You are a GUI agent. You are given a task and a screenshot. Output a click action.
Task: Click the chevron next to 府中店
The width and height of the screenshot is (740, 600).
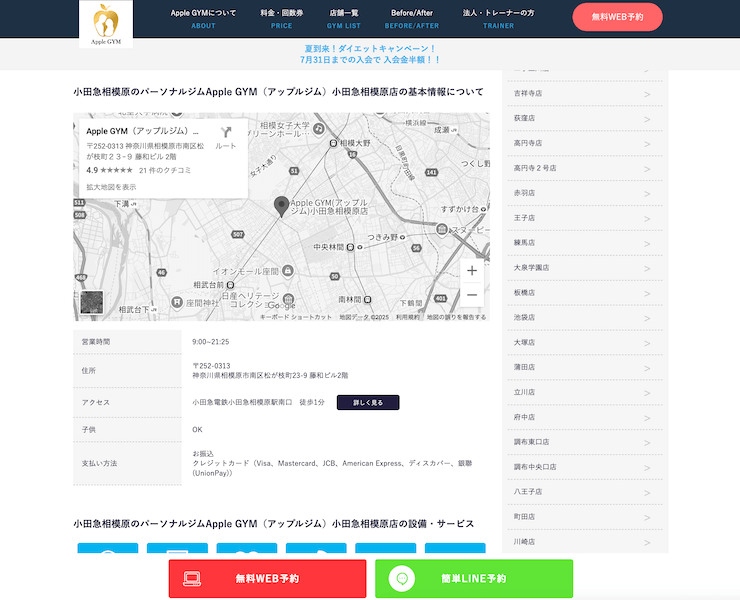click(647, 418)
